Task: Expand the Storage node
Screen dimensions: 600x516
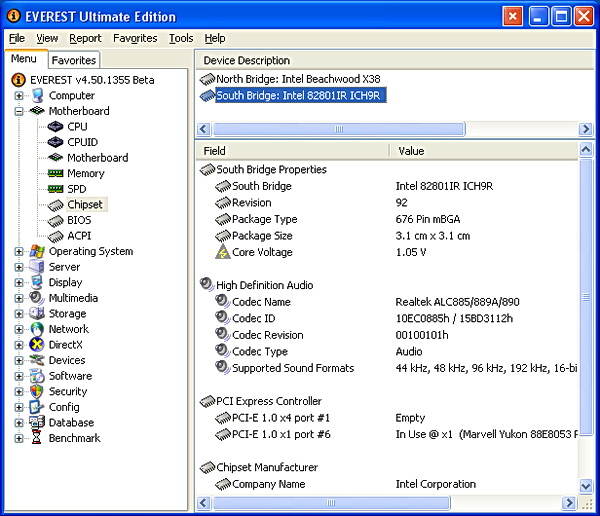Action: [x=19, y=314]
